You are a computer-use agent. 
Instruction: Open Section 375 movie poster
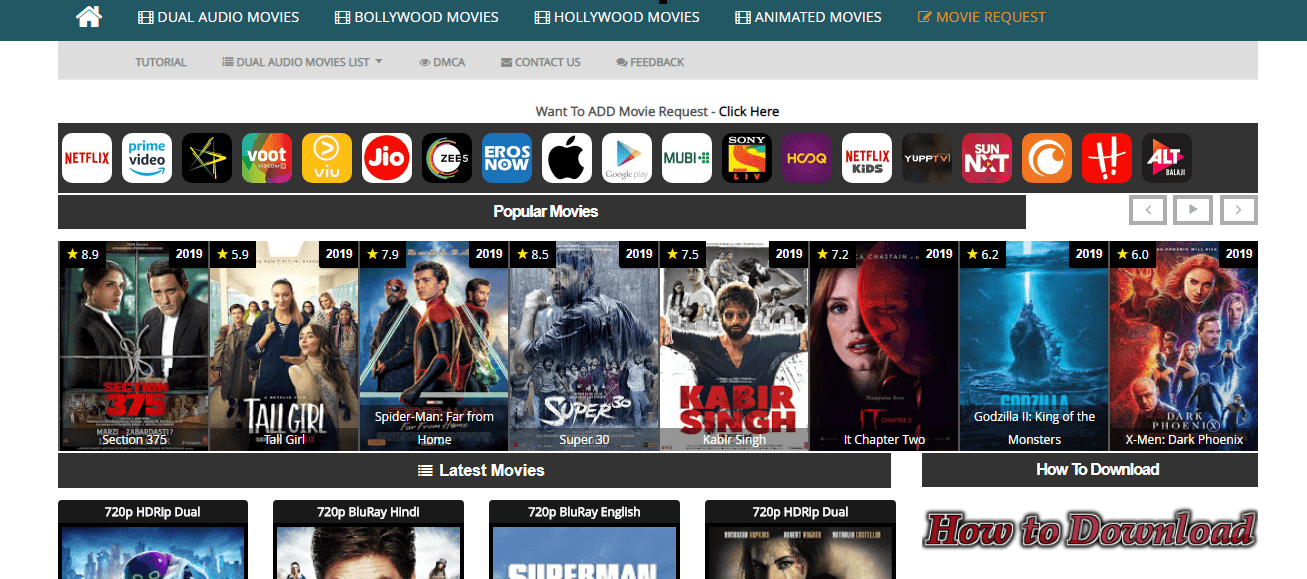point(134,346)
